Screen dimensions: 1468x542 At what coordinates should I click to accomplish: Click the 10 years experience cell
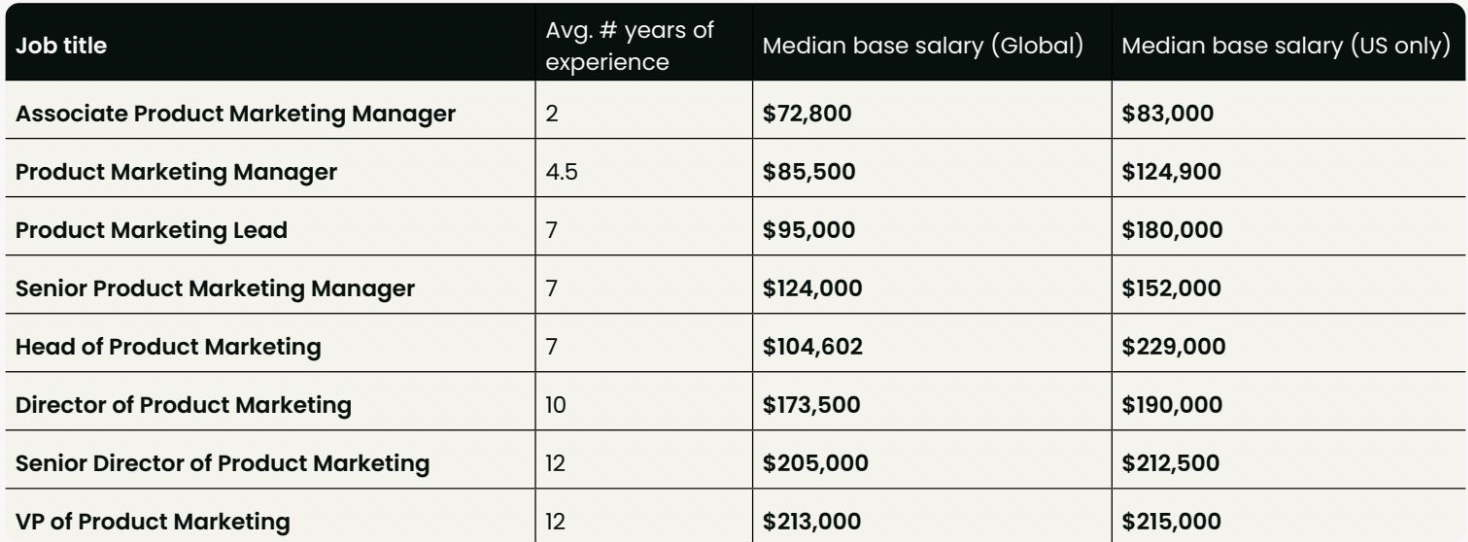click(x=556, y=405)
